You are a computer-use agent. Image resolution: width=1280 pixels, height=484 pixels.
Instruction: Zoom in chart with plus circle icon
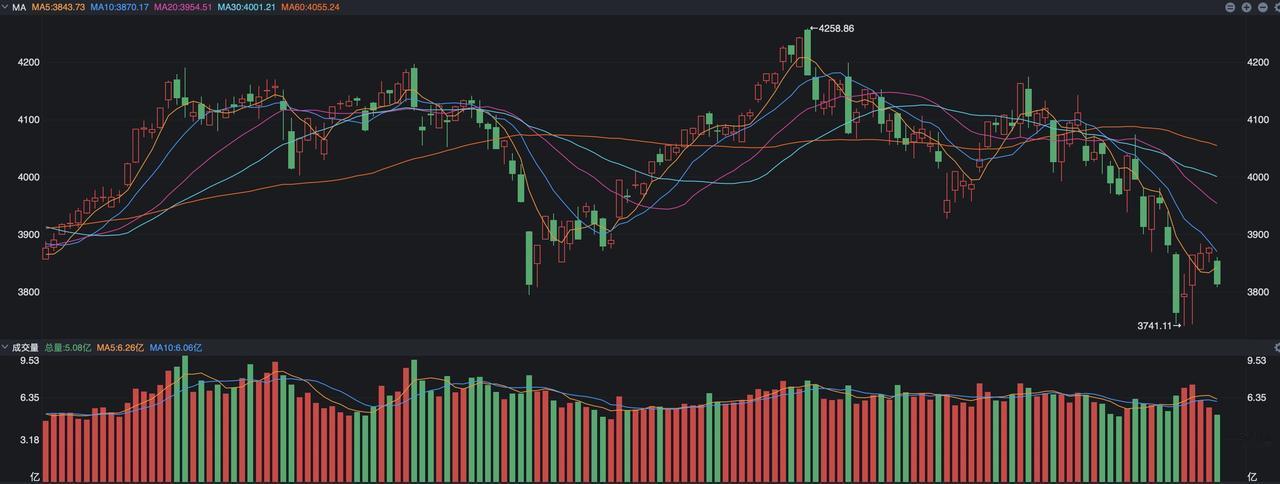pos(1246,7)
